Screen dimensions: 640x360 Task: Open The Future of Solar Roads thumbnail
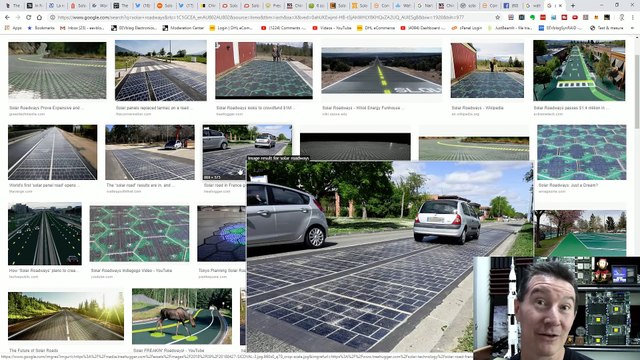tap(66, 315)
